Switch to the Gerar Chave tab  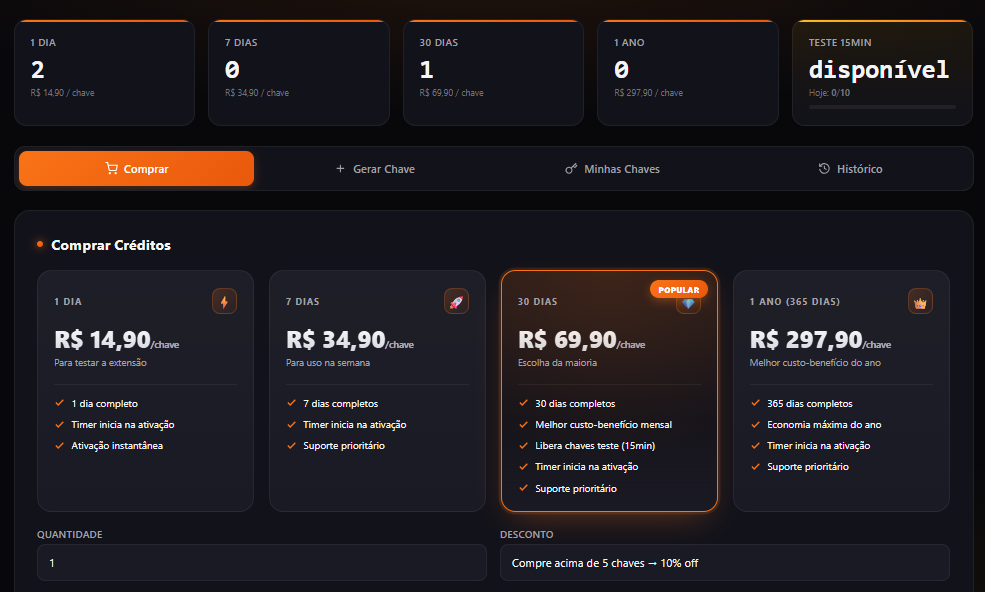(x=375, y=168)
